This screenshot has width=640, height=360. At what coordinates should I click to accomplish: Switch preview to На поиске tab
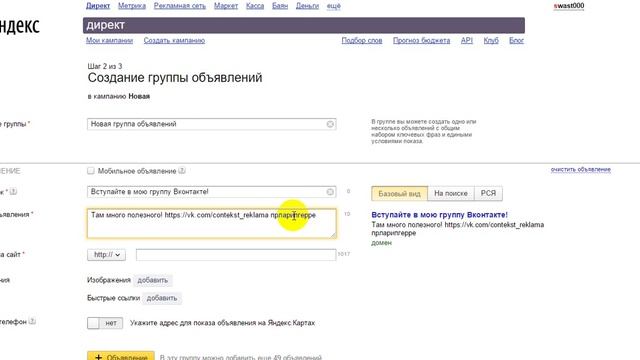451,193
